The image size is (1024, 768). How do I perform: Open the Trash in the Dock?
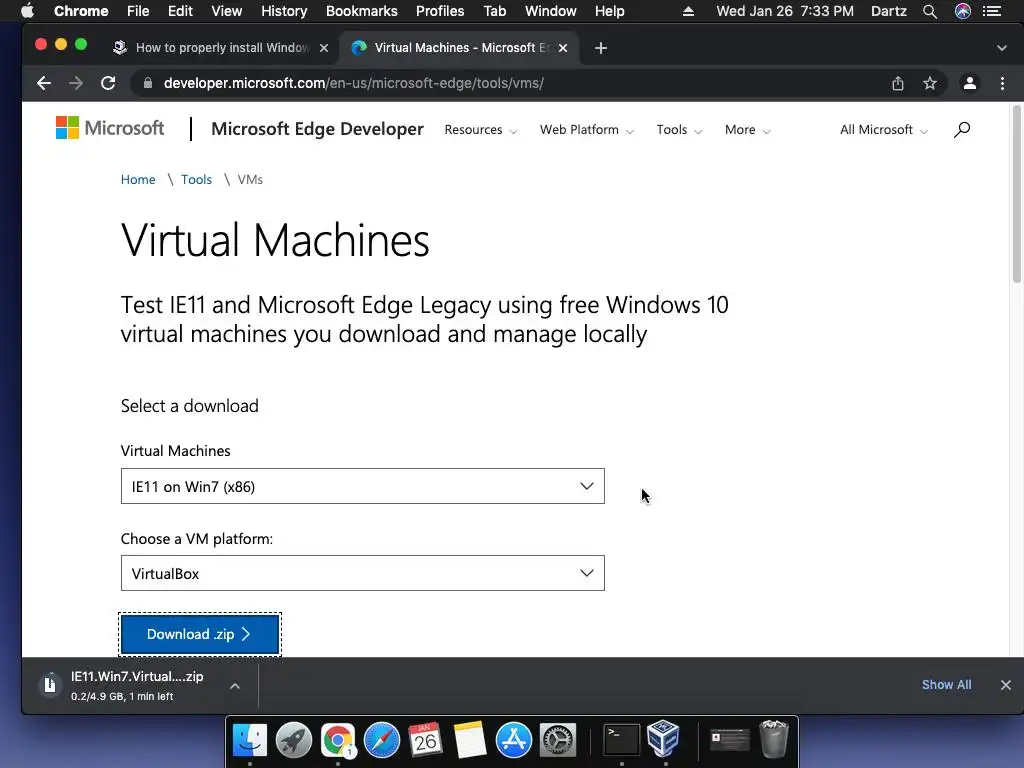pyautogui.click(x=775, y=739)
